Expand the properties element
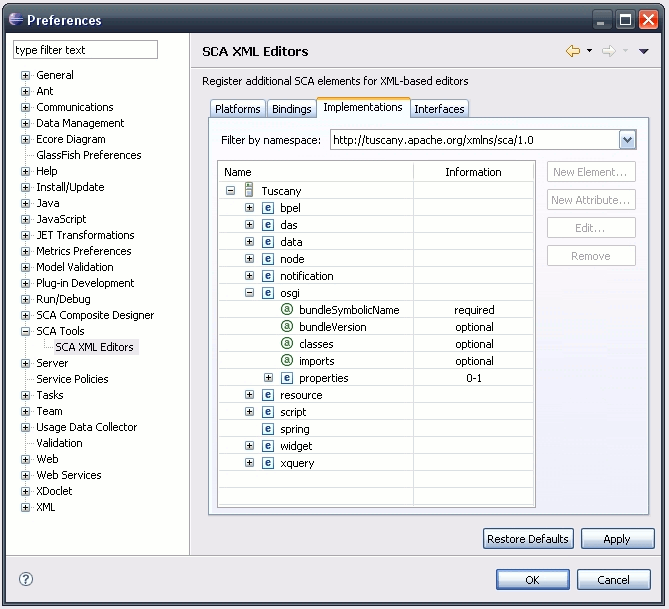Image resolution: width=669 pixels, height=609 pixels. point(268,378)
